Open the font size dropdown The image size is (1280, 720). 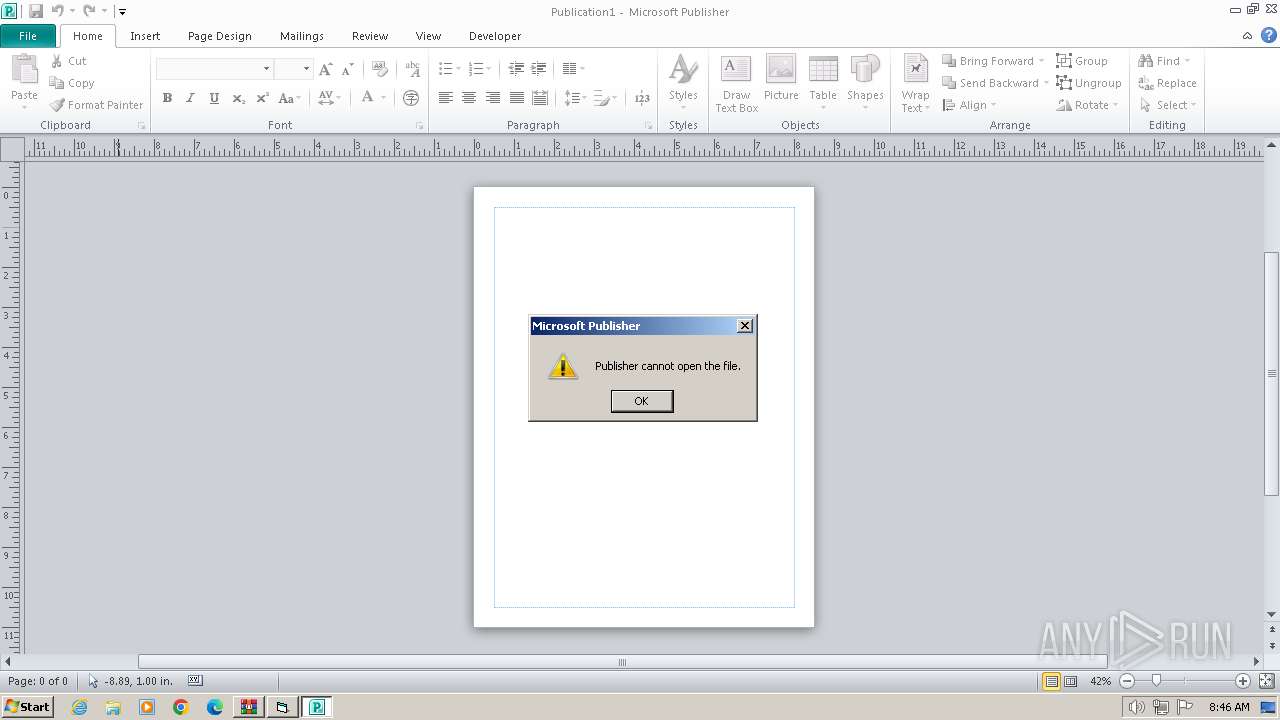tap(307, 69)
